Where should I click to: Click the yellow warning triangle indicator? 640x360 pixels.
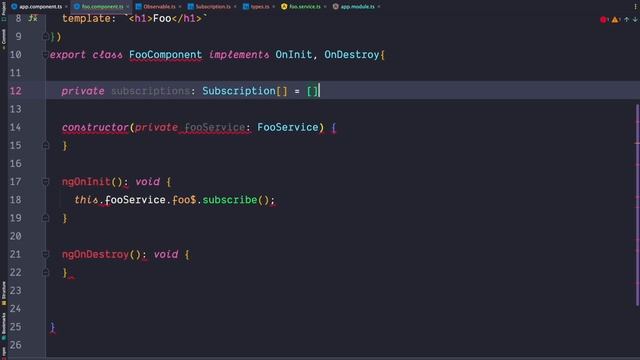tap(615, 20)
